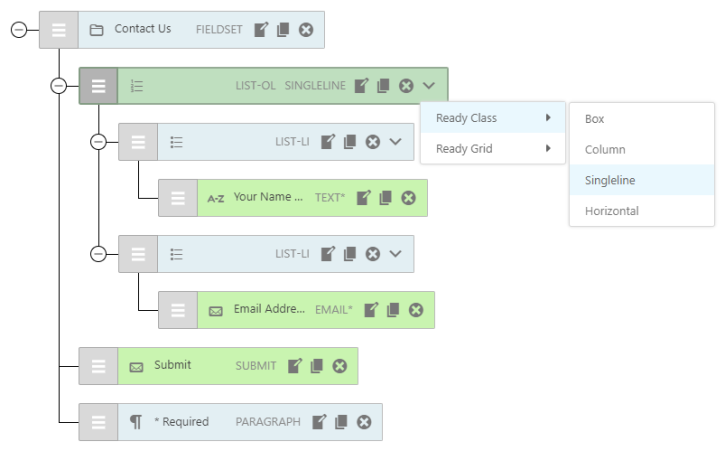Choose Column from the submenu
Screen dimensions: 725x451
click(605, 150)
